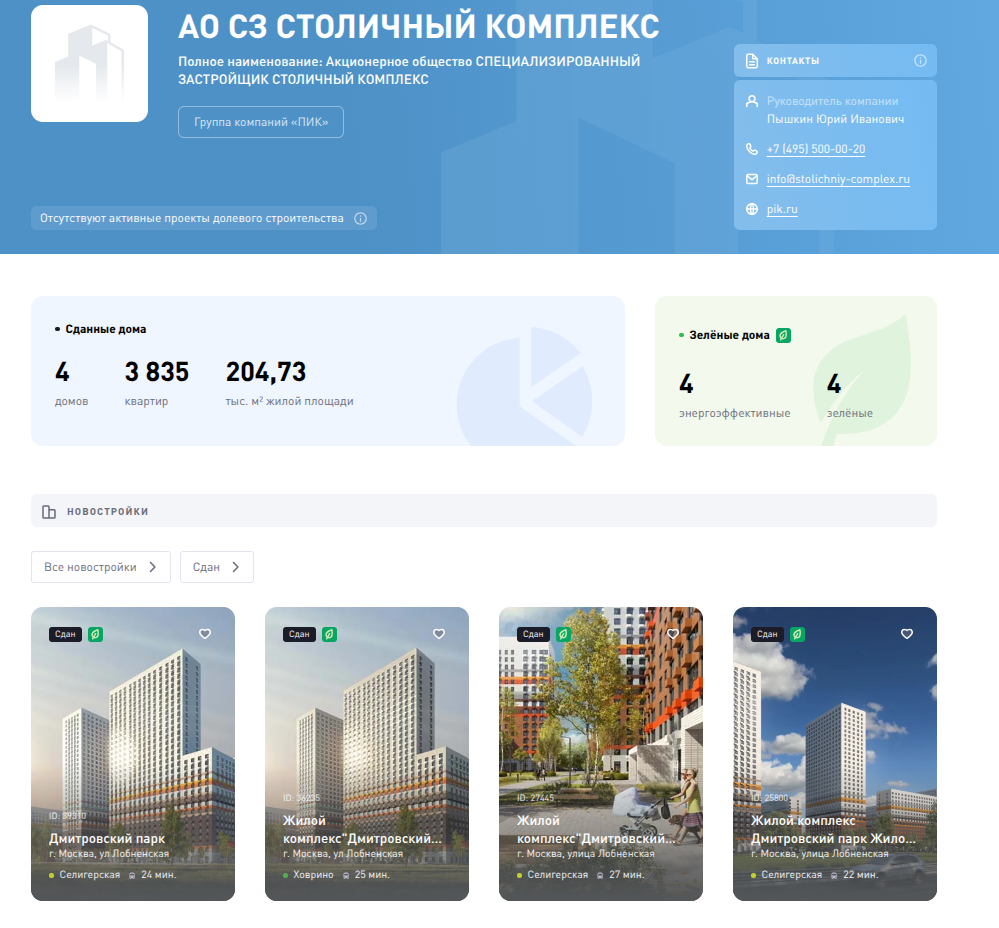Screen dimensions: 999x928
Task: Open the card with the stroller photo
Action: (x=600, y=754)
